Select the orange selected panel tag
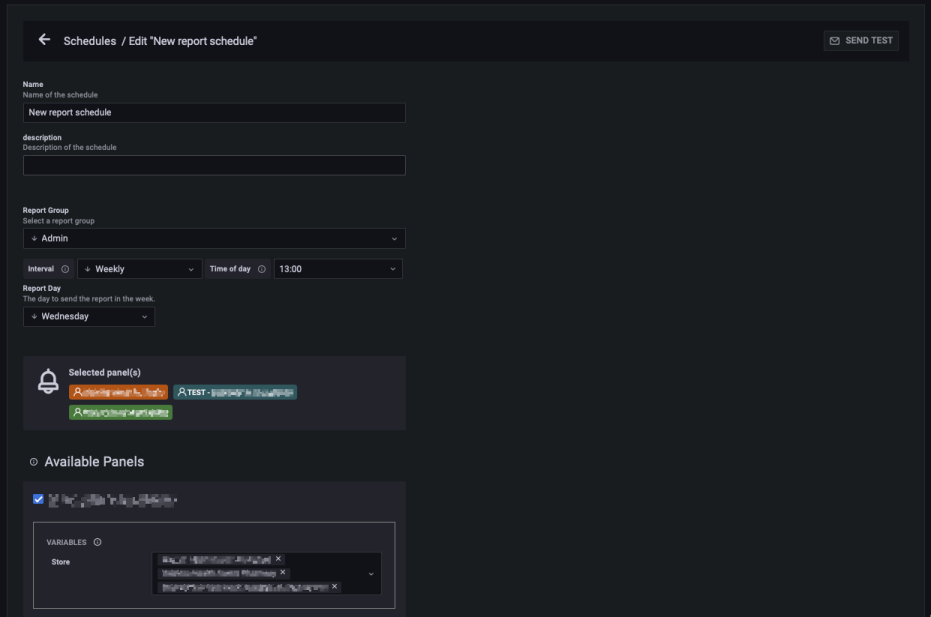Screen dimensions: 931x617 [x=118, y=392]
